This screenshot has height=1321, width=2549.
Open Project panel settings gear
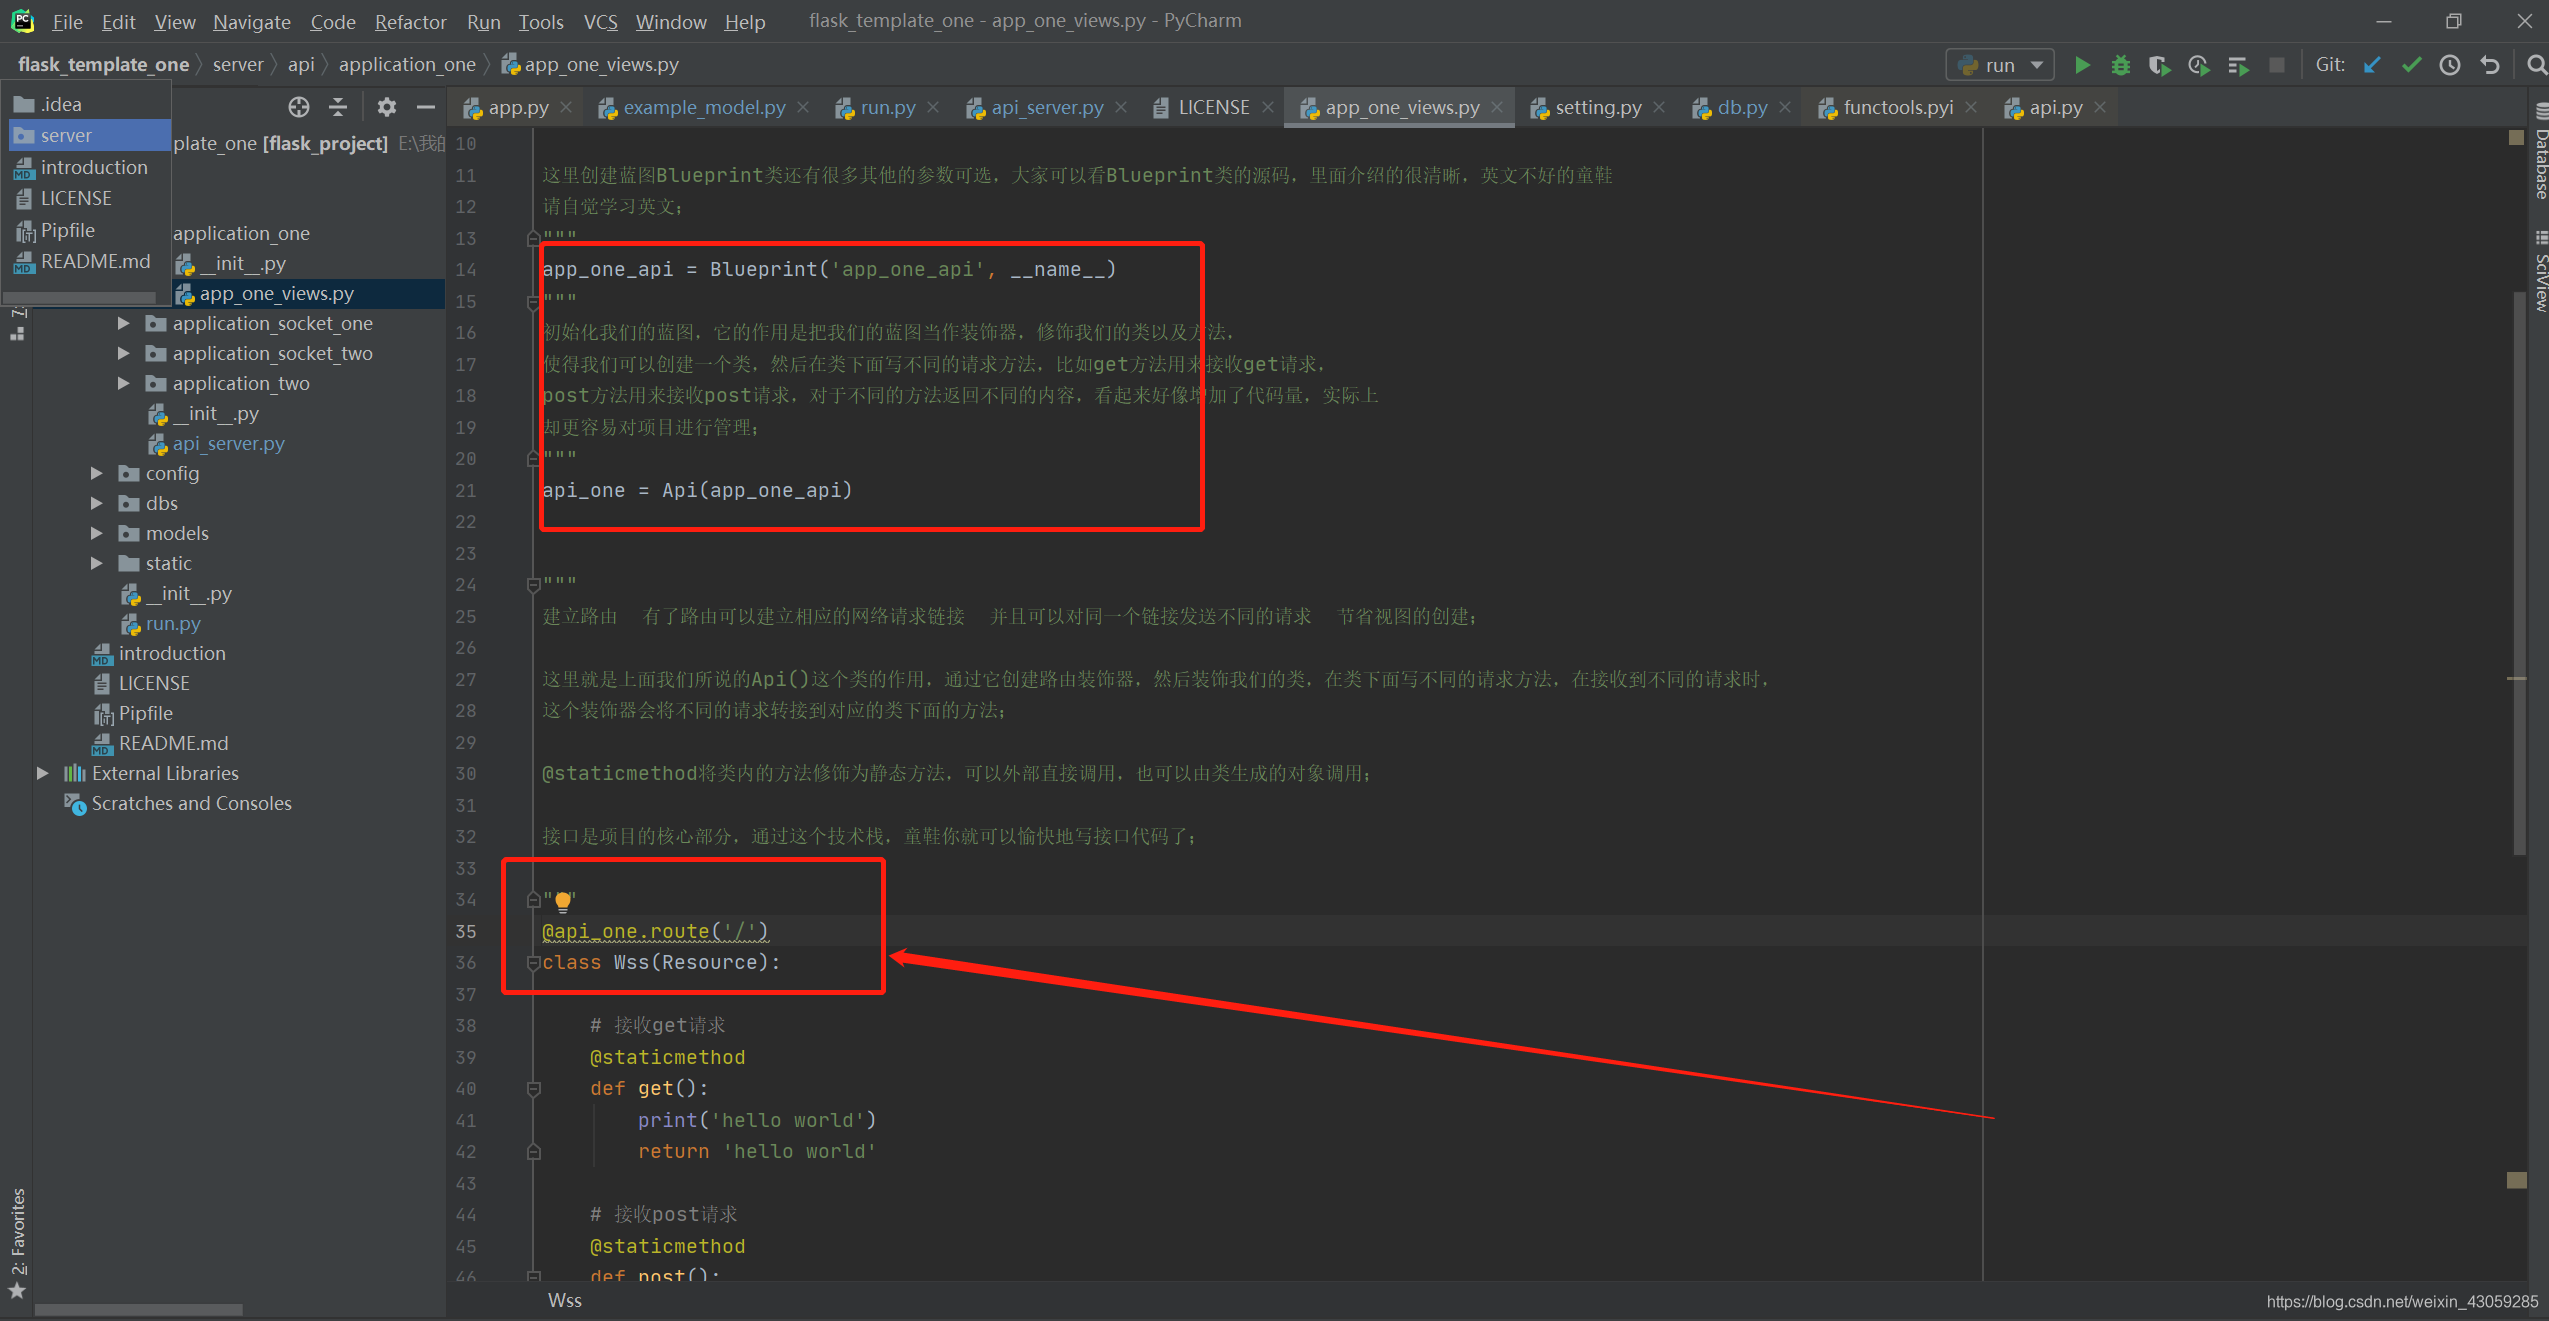pos(385,106)
